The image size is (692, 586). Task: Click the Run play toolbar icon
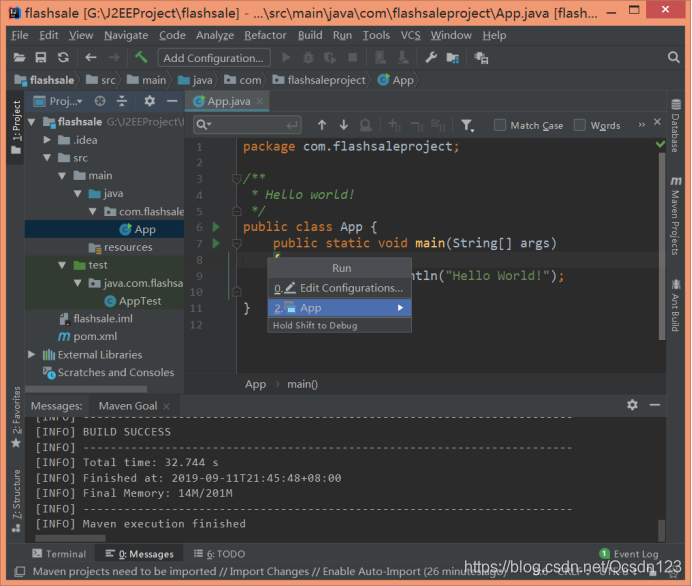[286, 57]
